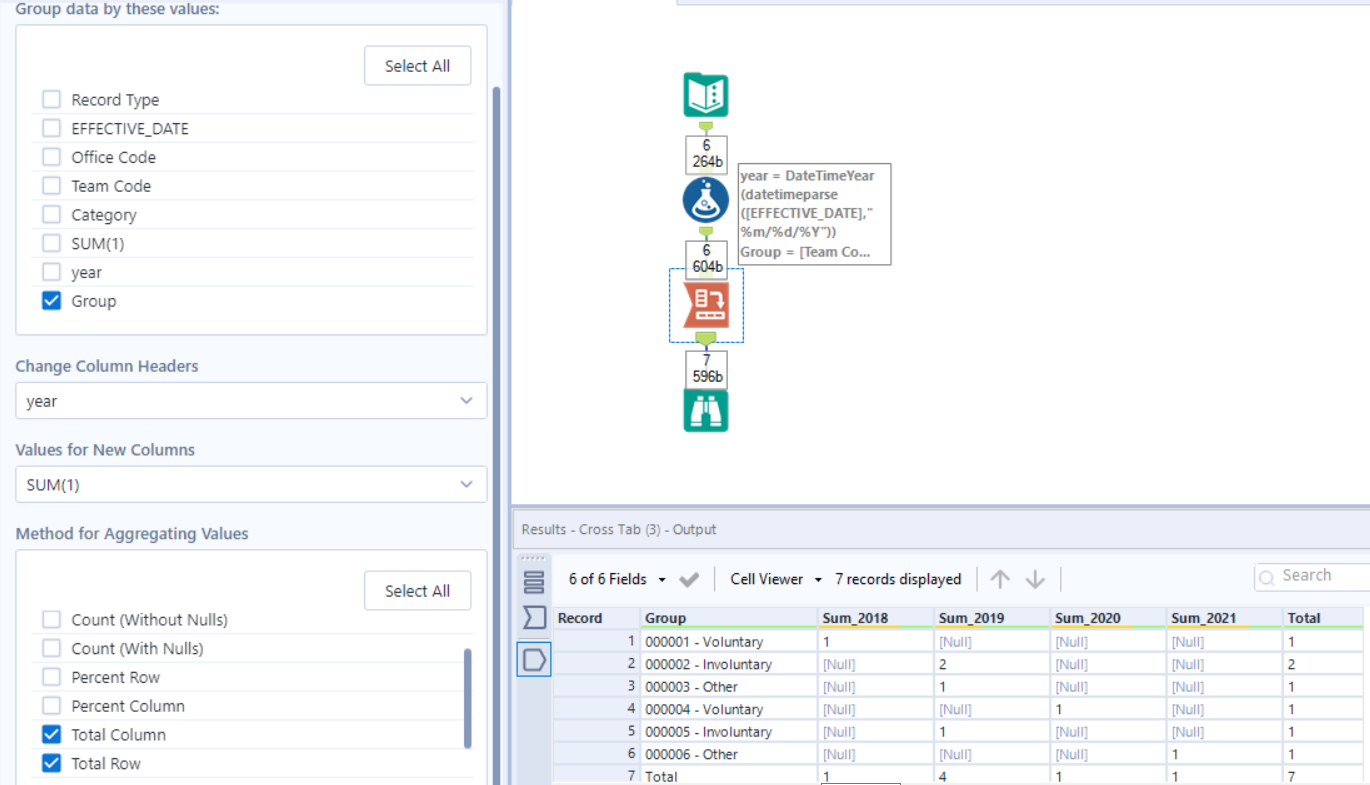Select the Cross Tab tool on the canvas
The height and width of the screenshot is (785, 1370).
[x=705, y=305]
